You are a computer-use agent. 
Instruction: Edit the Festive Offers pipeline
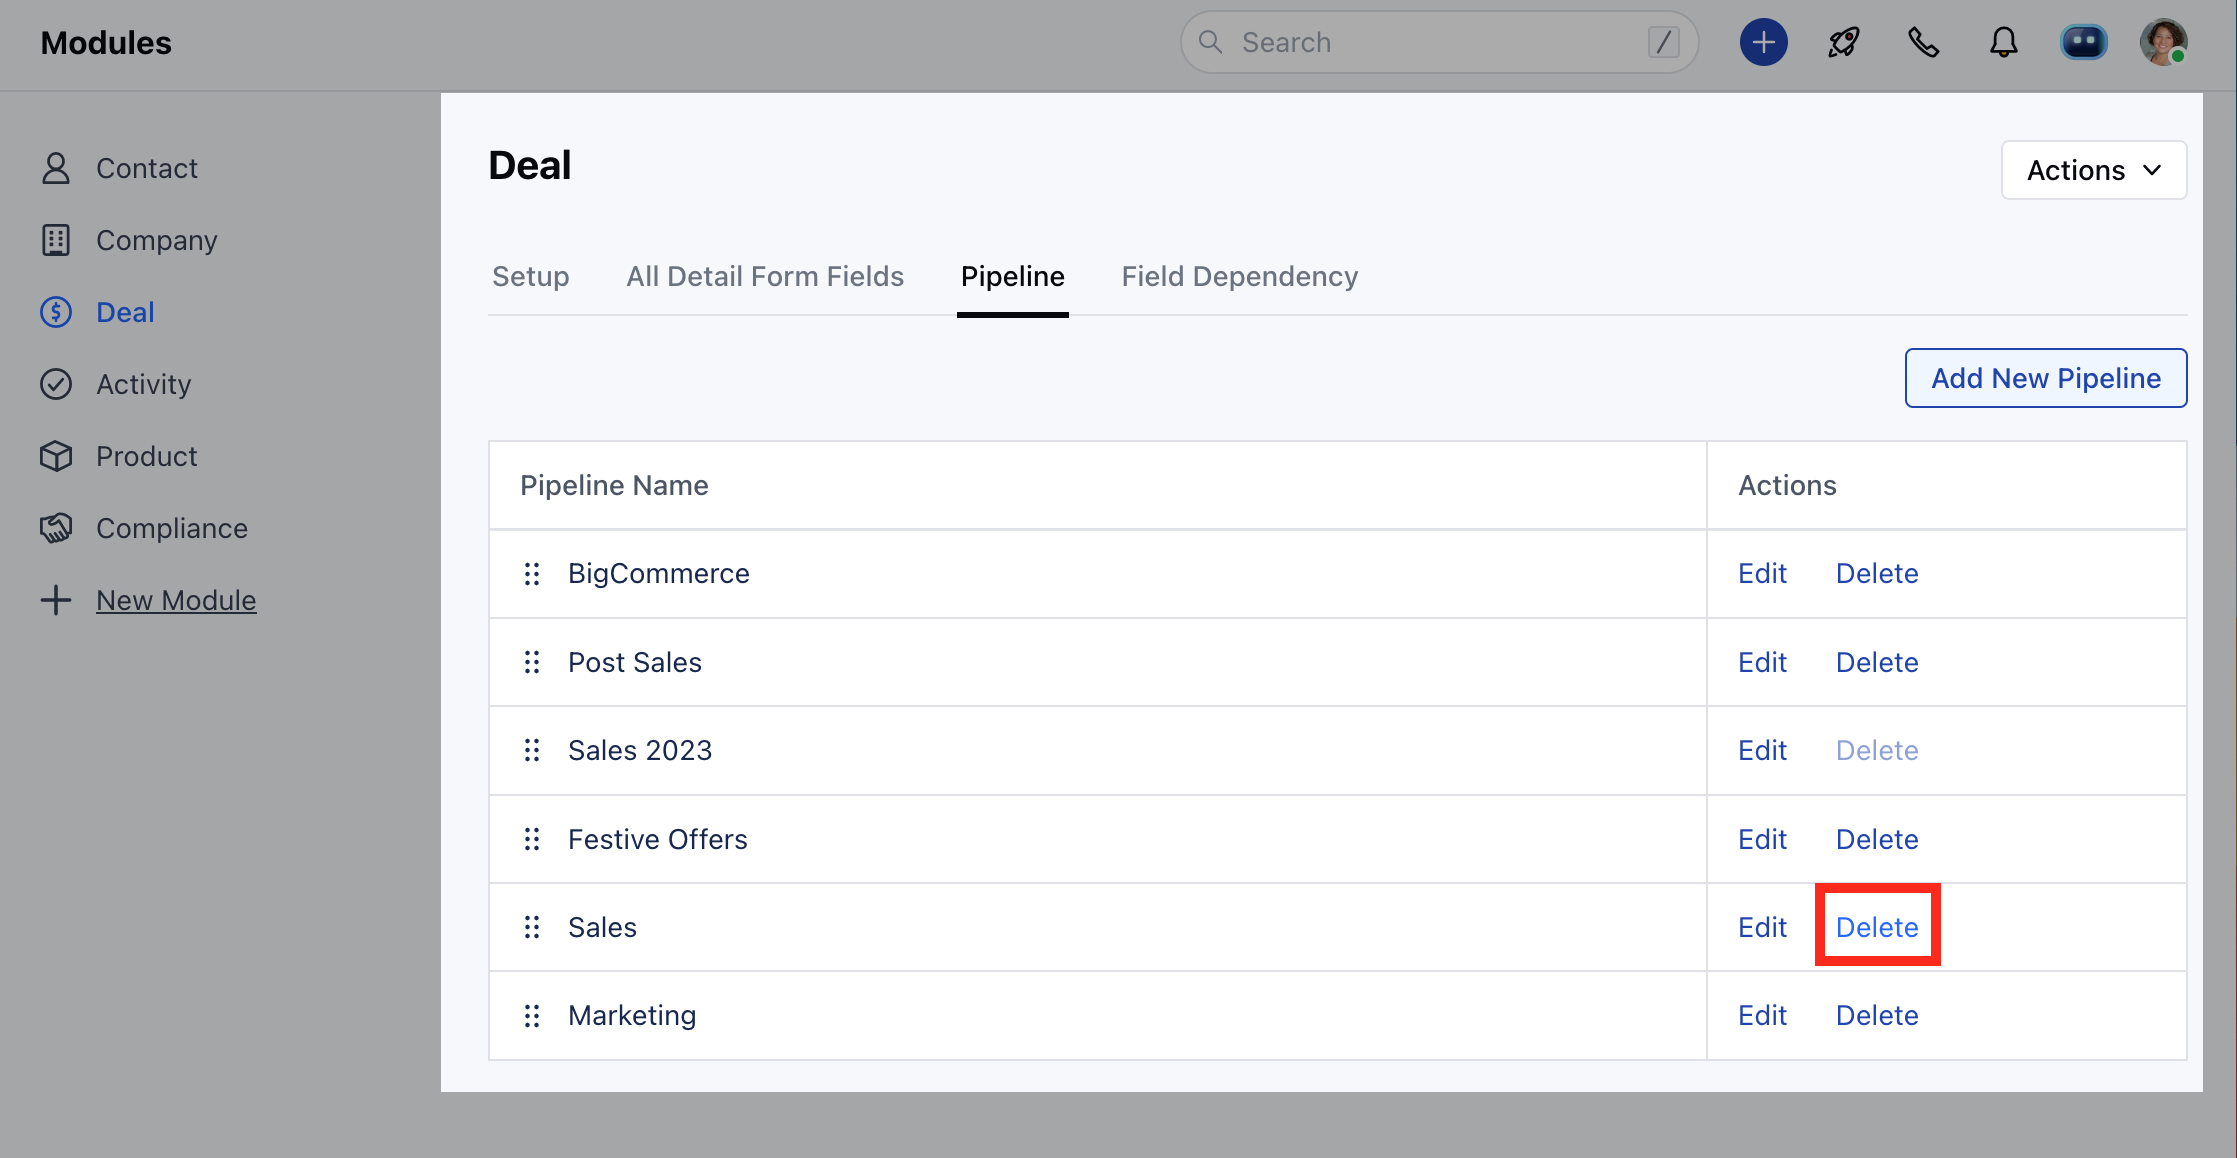coord(1762,839)
